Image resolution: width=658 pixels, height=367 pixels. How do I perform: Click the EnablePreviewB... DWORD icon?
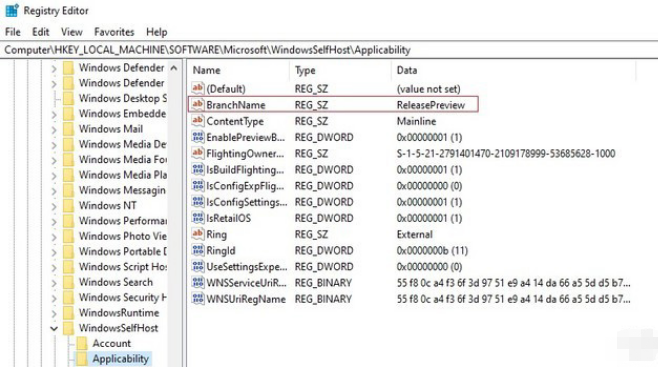[x=198, y=137]
